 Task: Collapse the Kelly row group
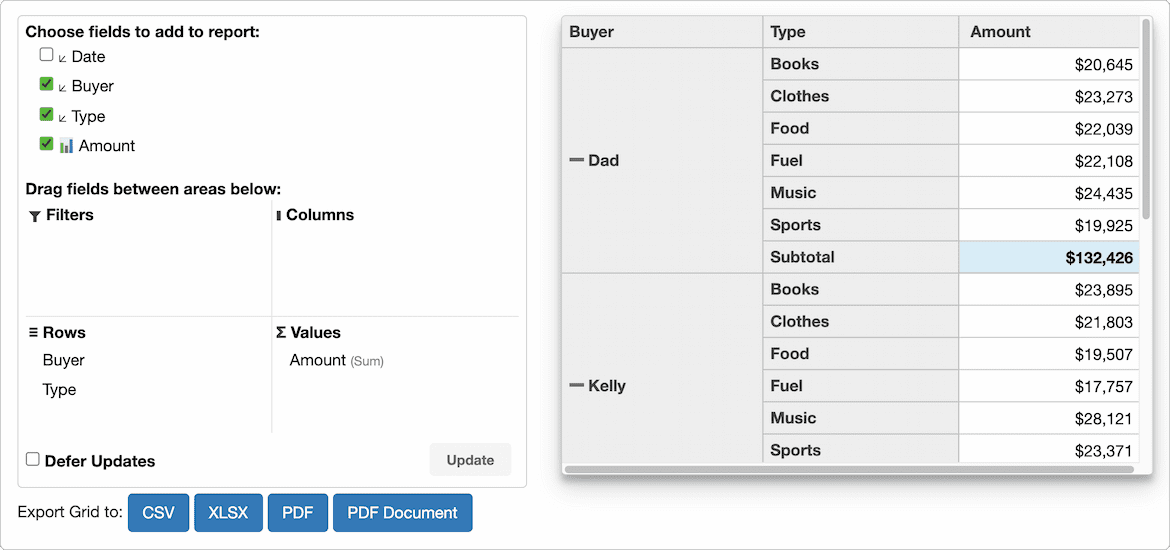(576, 385)
